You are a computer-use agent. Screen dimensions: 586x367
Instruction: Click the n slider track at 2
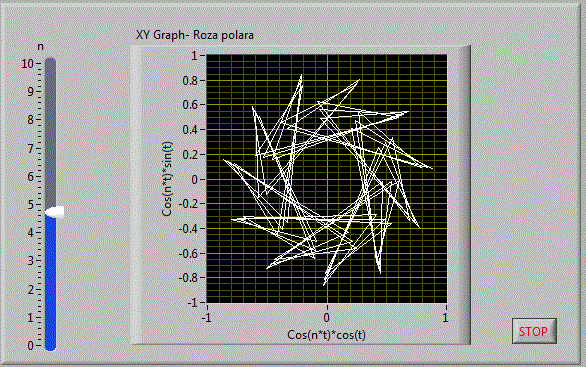pos(50,290)
